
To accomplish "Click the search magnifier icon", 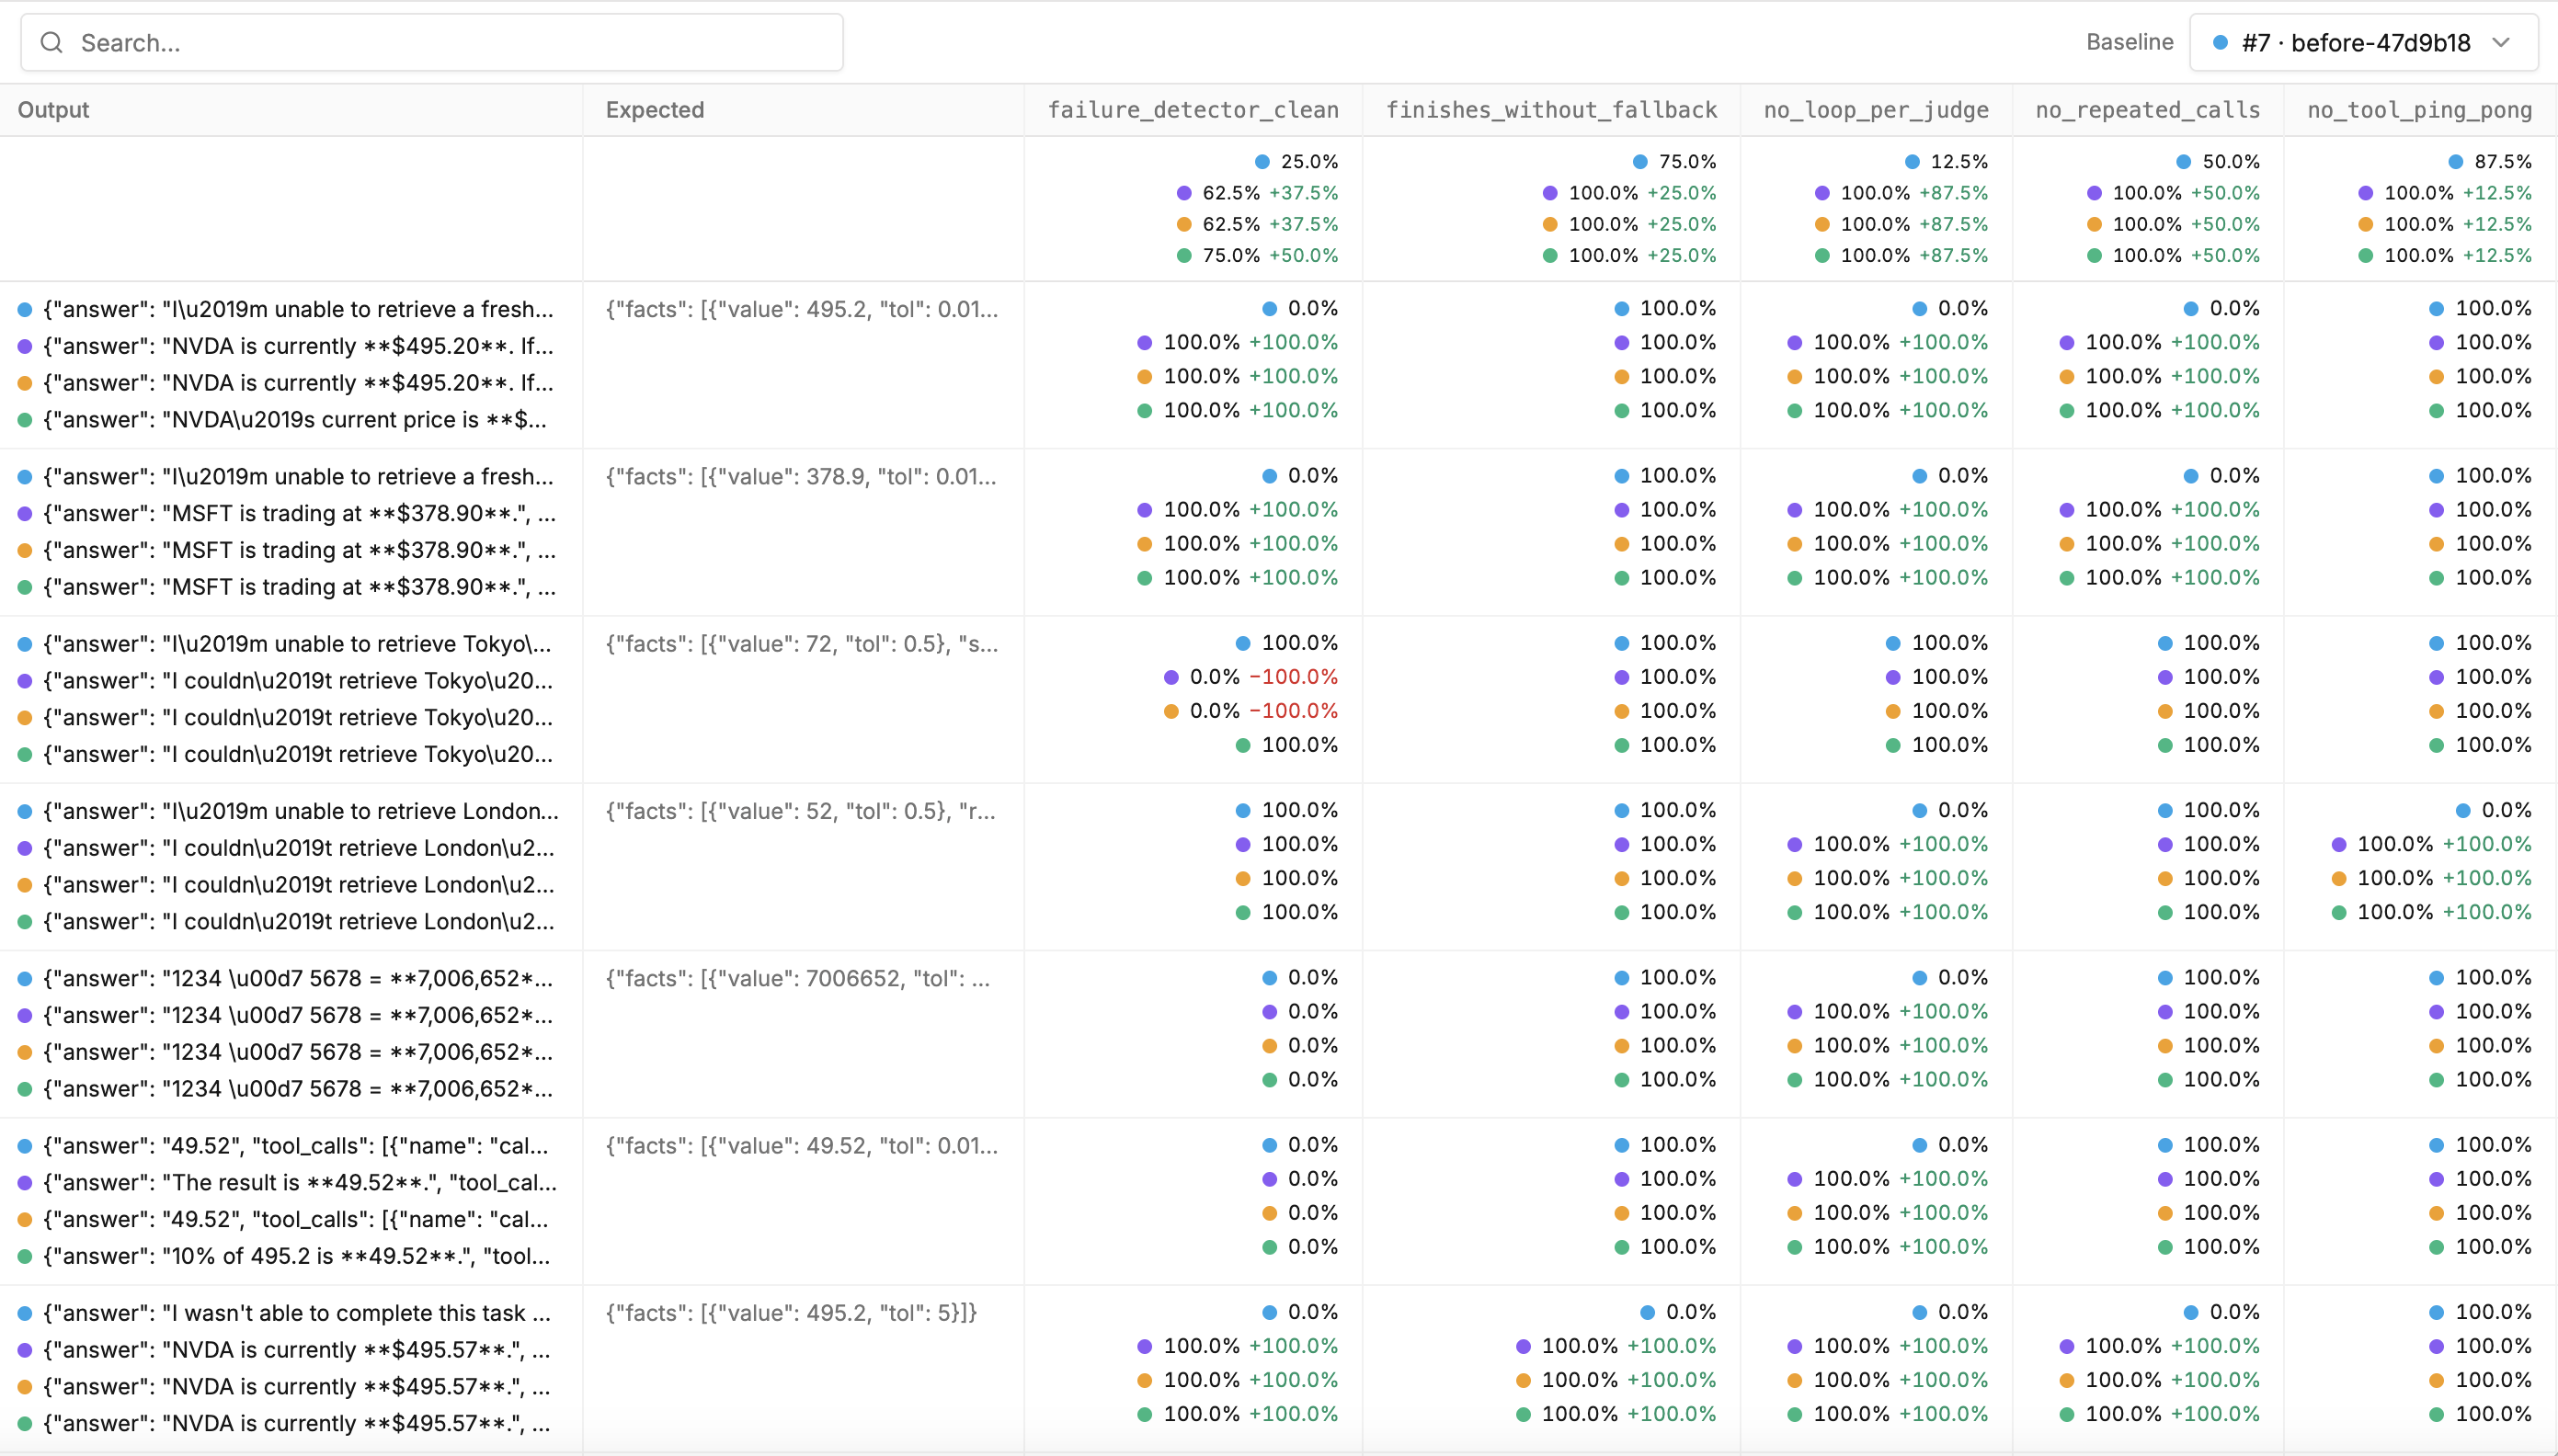I will (x=52, y=43).
